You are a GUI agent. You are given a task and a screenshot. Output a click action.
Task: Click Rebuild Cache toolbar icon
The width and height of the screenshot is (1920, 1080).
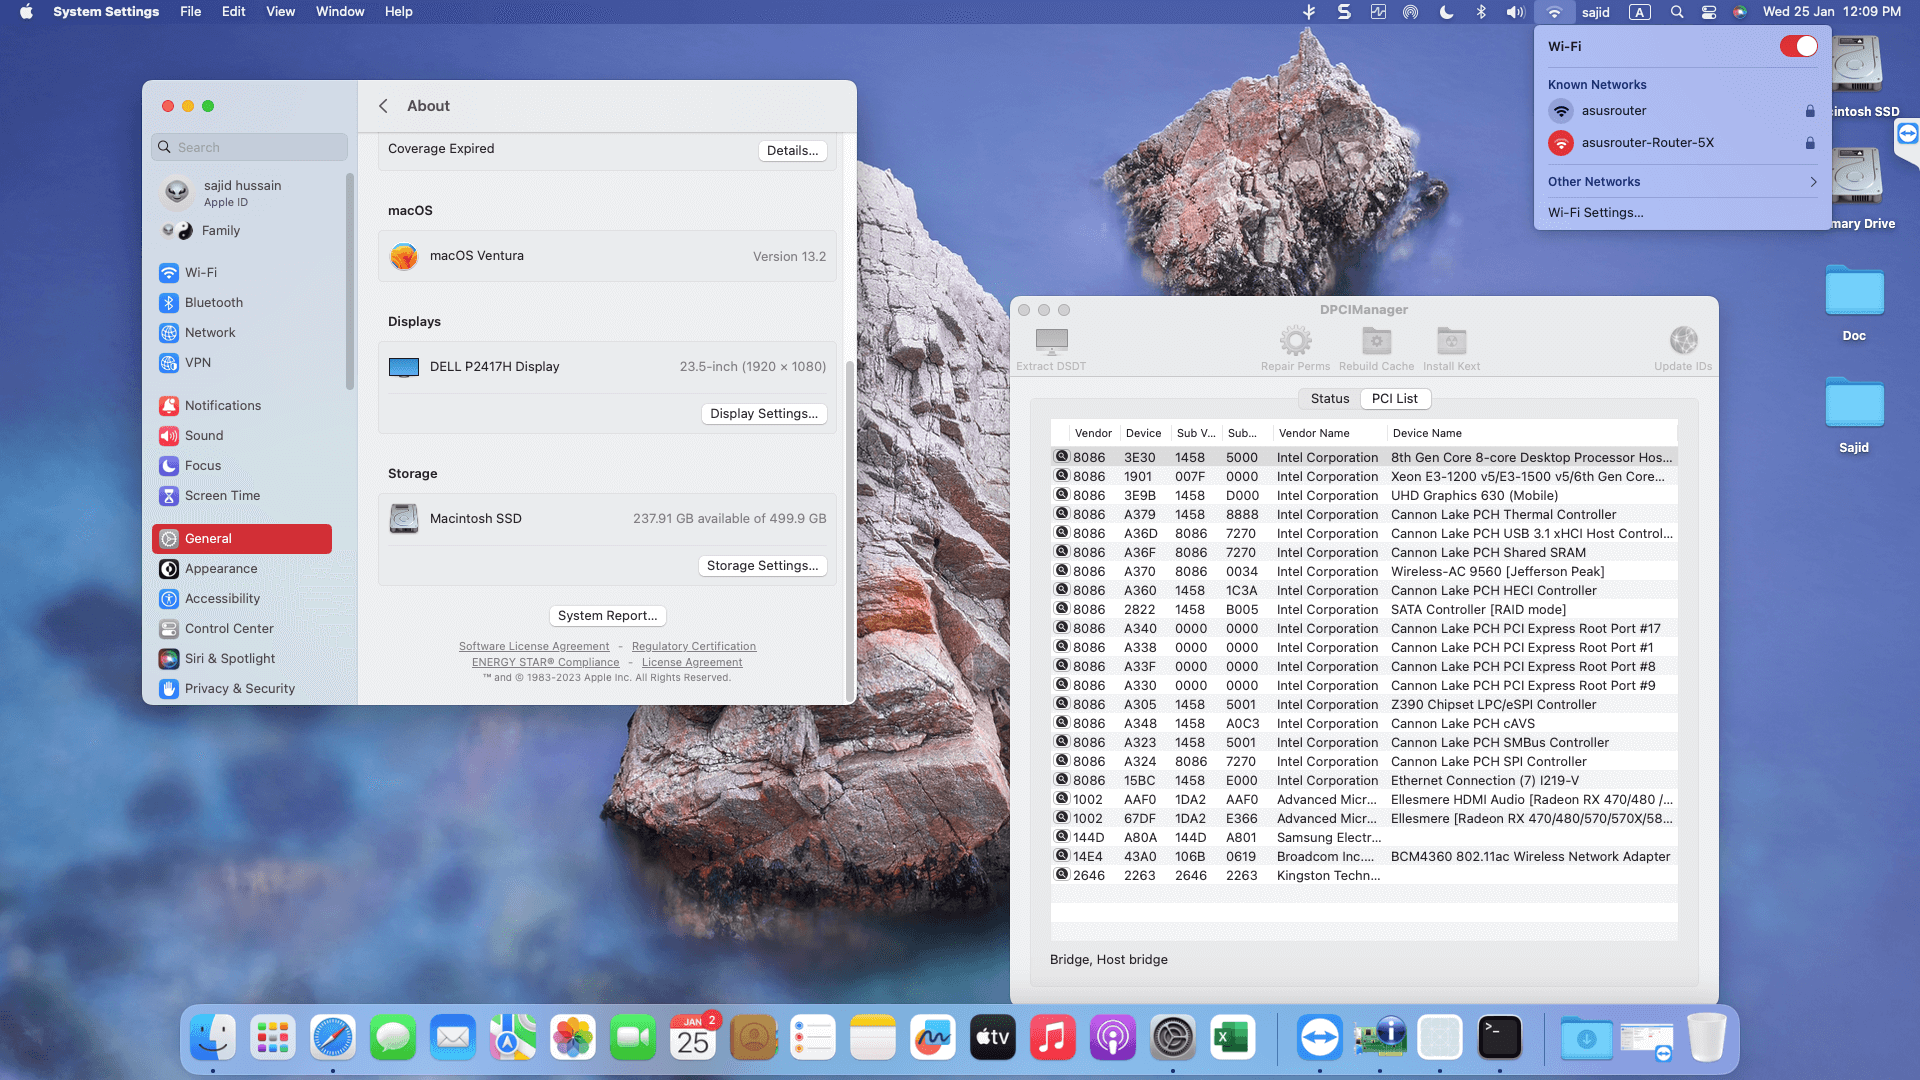tap(1376, 341)
